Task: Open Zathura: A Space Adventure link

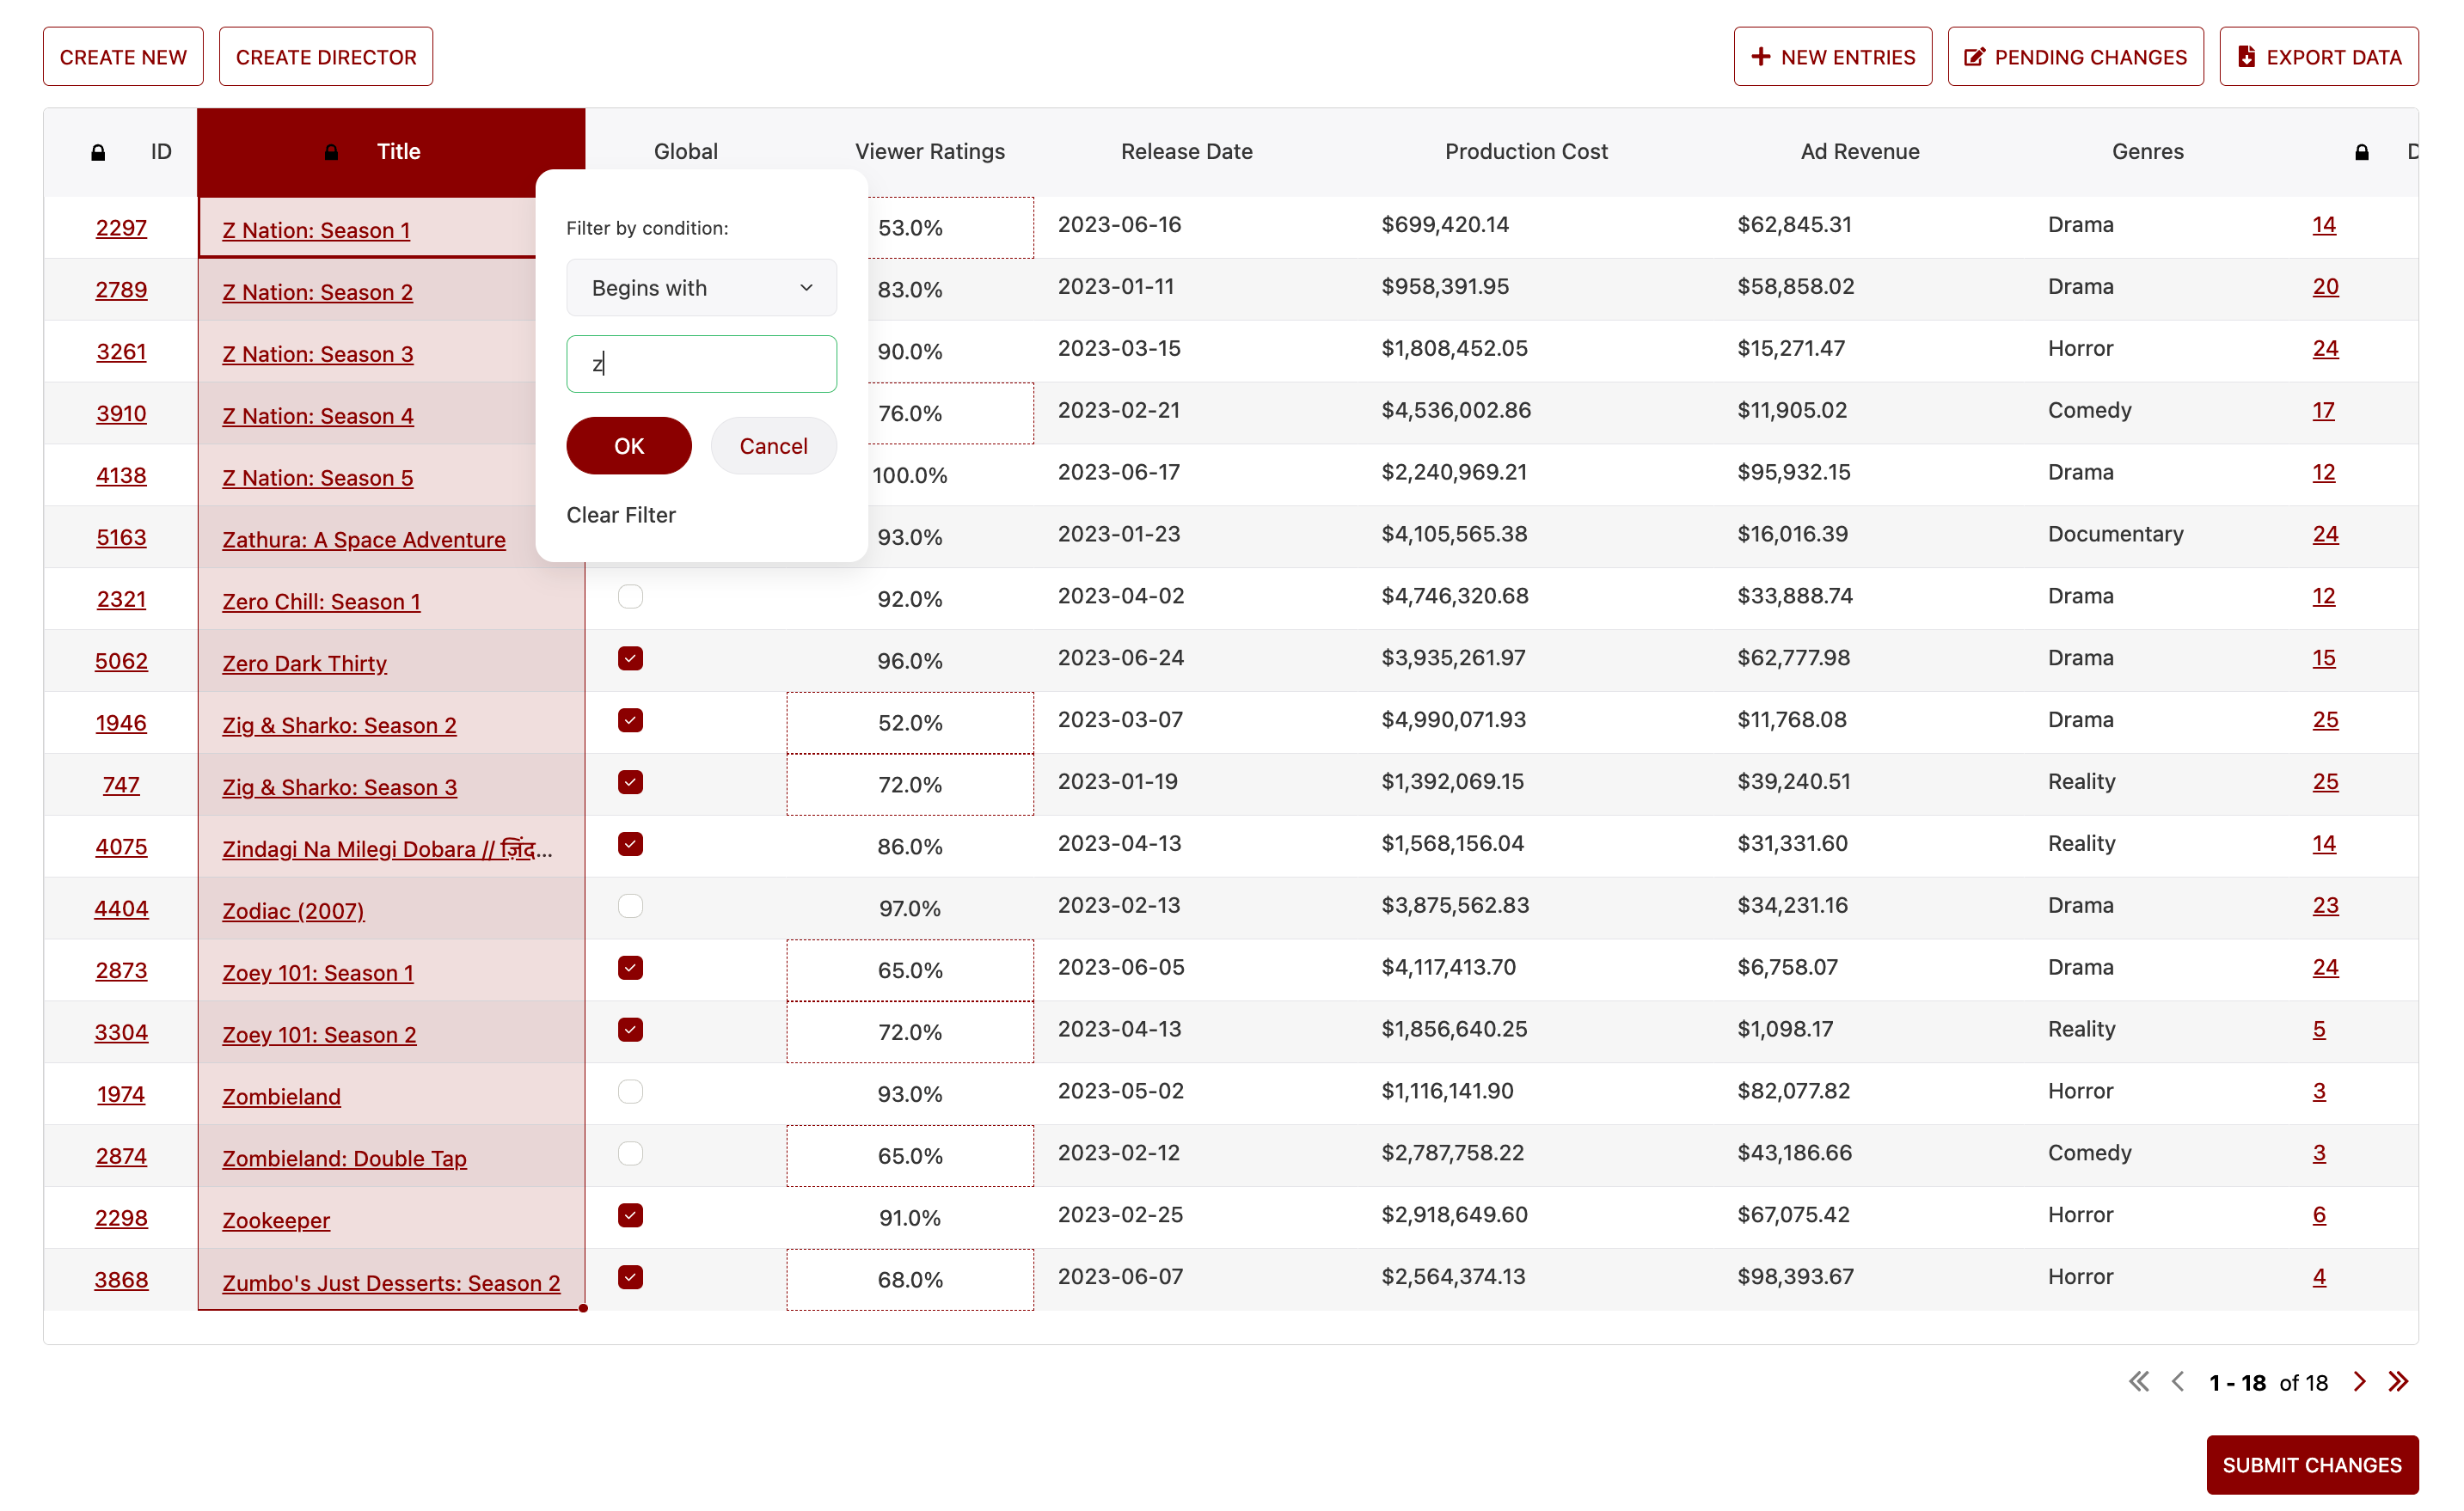Action: (364, 540)
